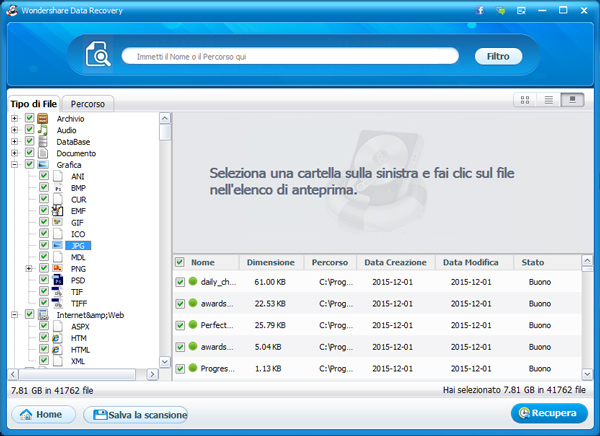Click the tree horizontal scroll left arrow

(13, 374)
